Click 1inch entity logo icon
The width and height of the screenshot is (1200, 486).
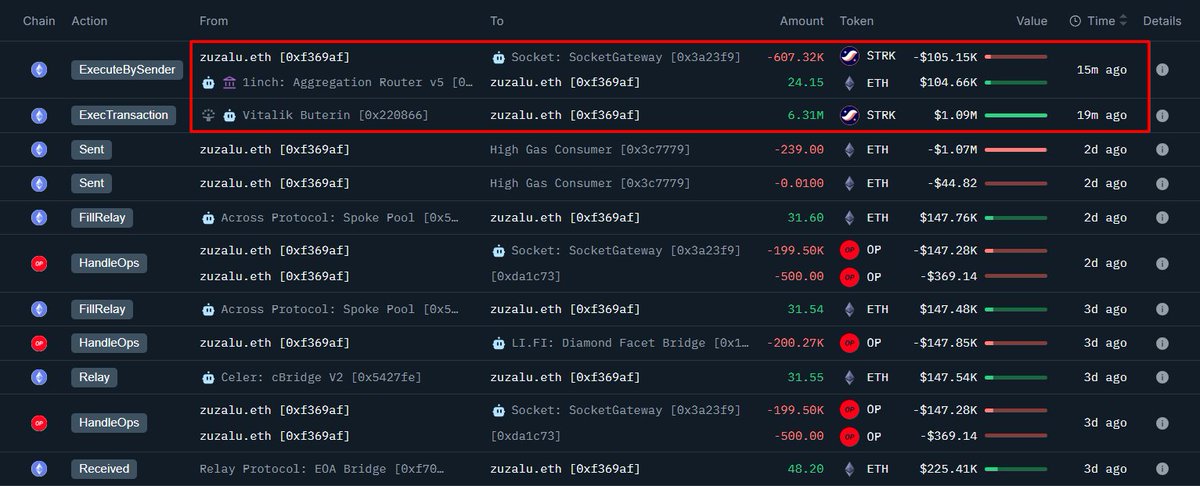point(230,83)
